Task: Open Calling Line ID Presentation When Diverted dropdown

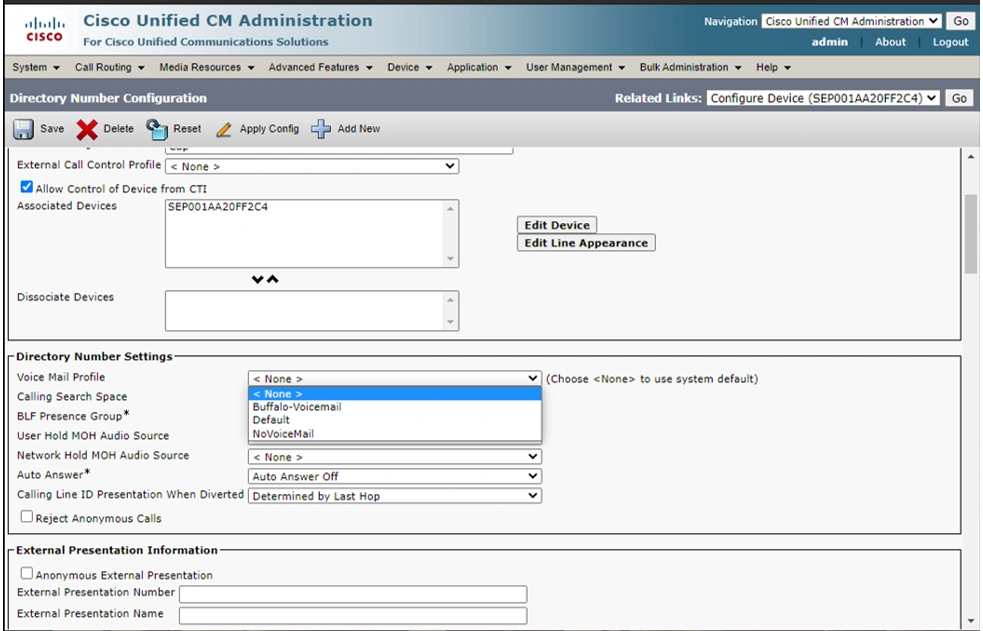Action: click(395, 496)
